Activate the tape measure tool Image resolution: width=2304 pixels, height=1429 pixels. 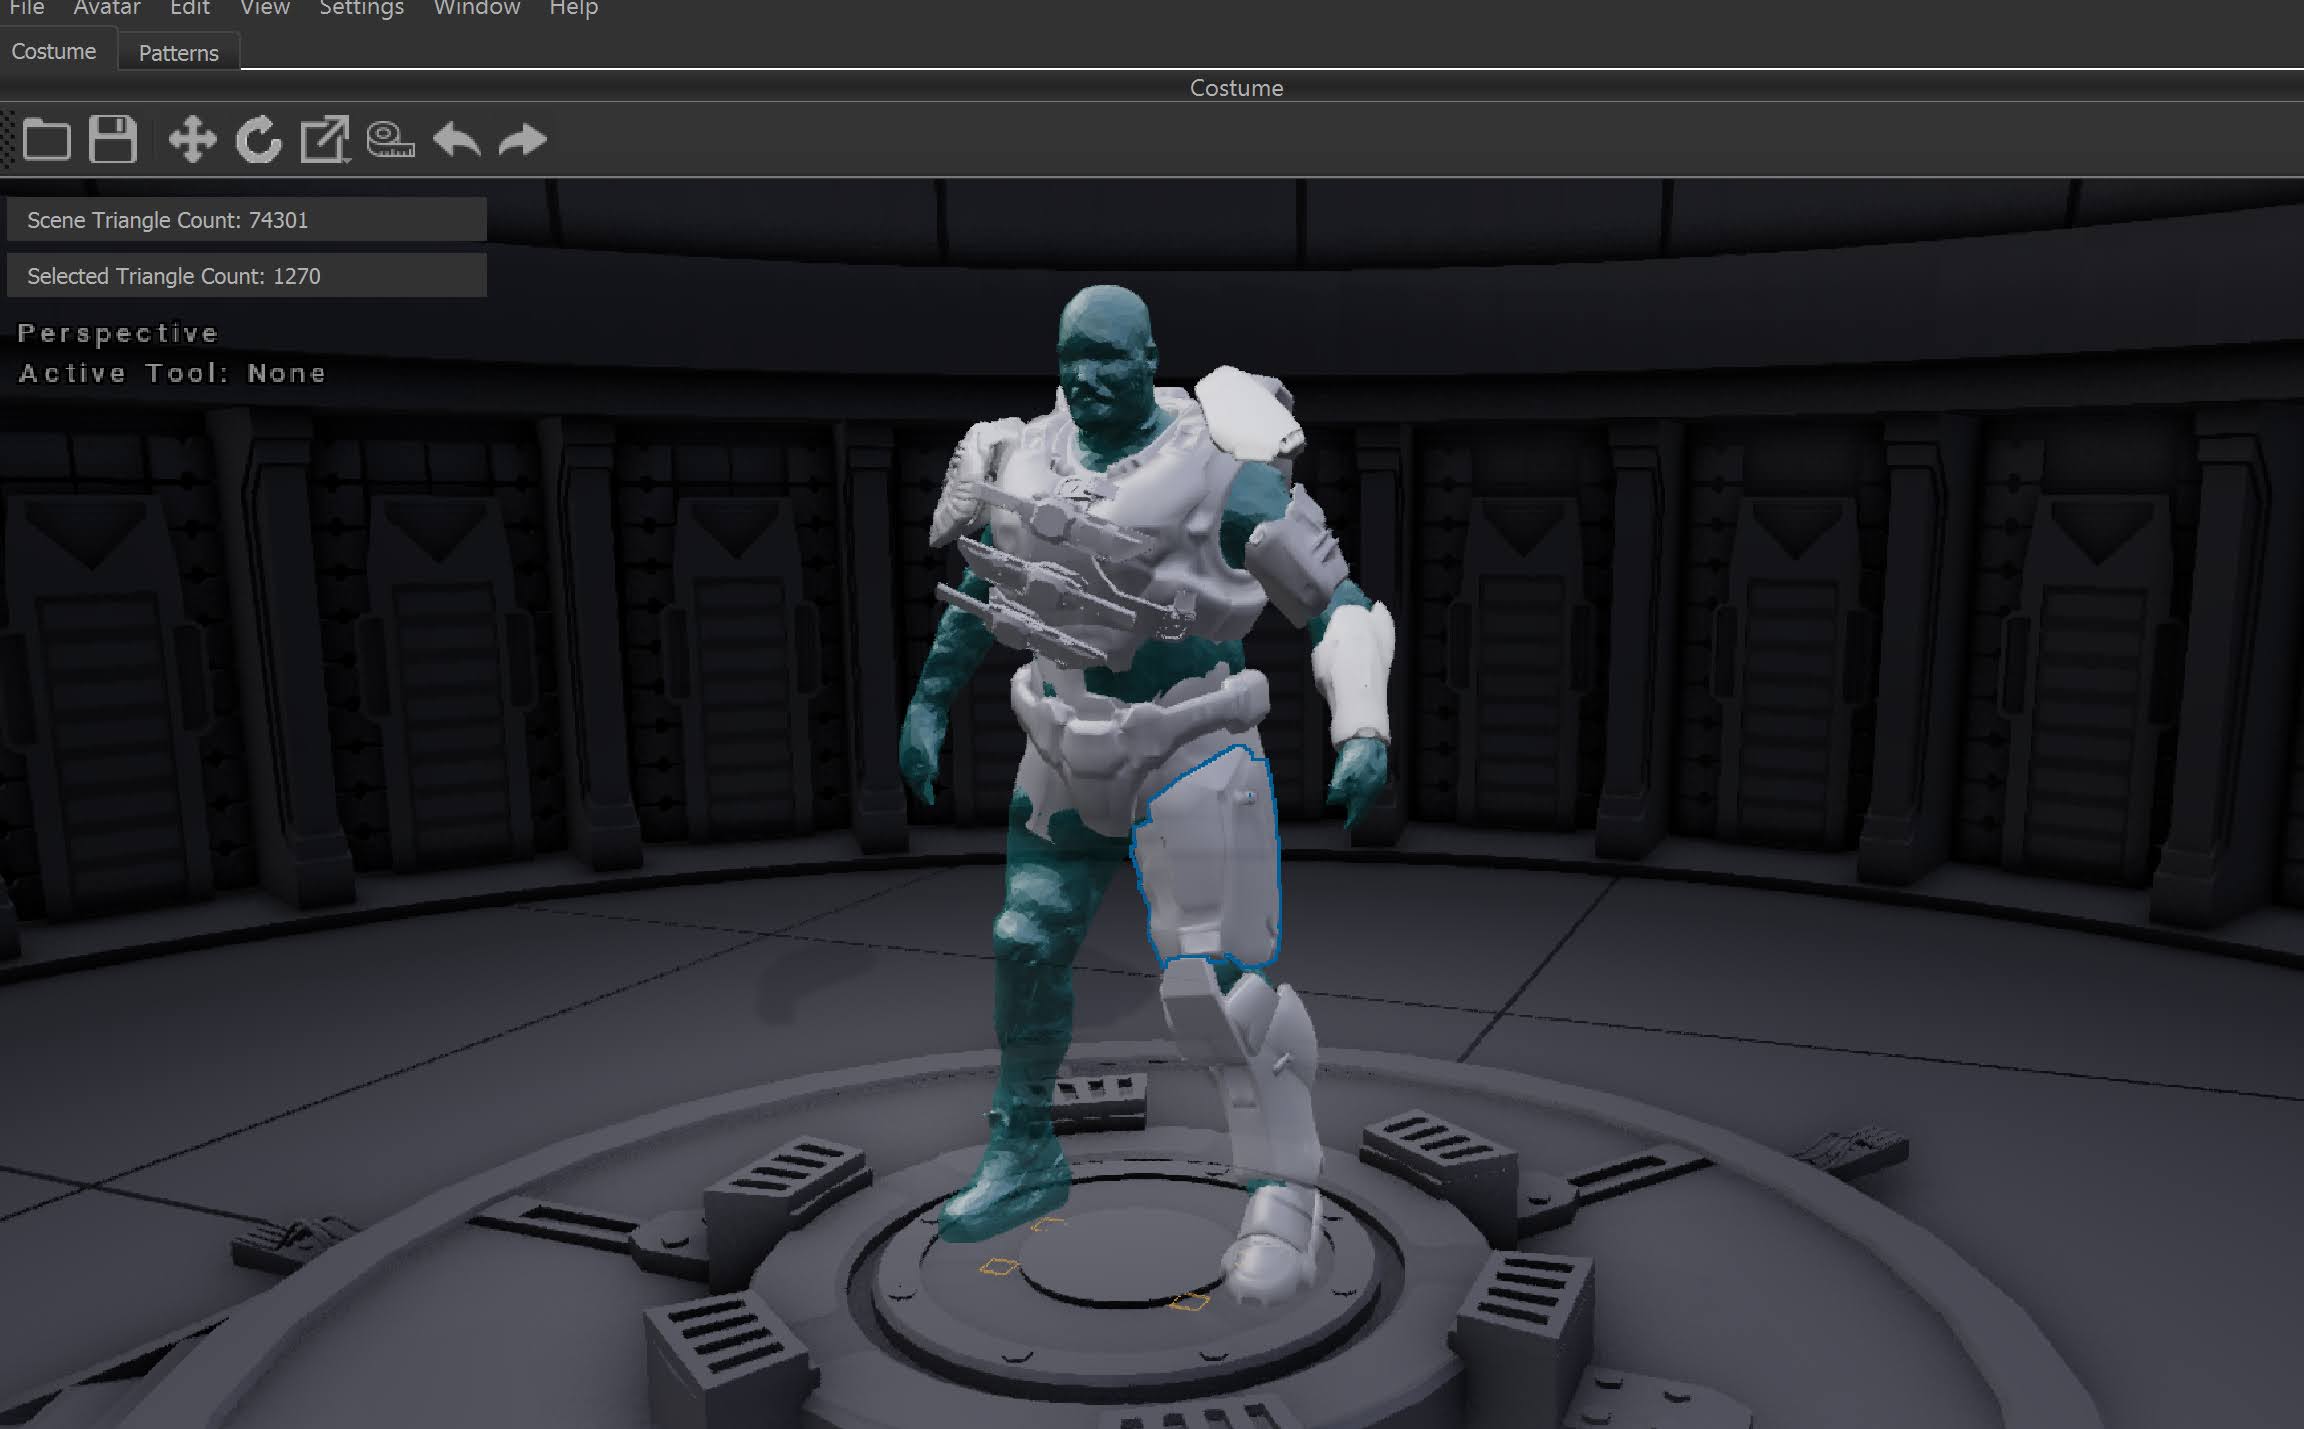pyautogui.click(x=390, y=140)
